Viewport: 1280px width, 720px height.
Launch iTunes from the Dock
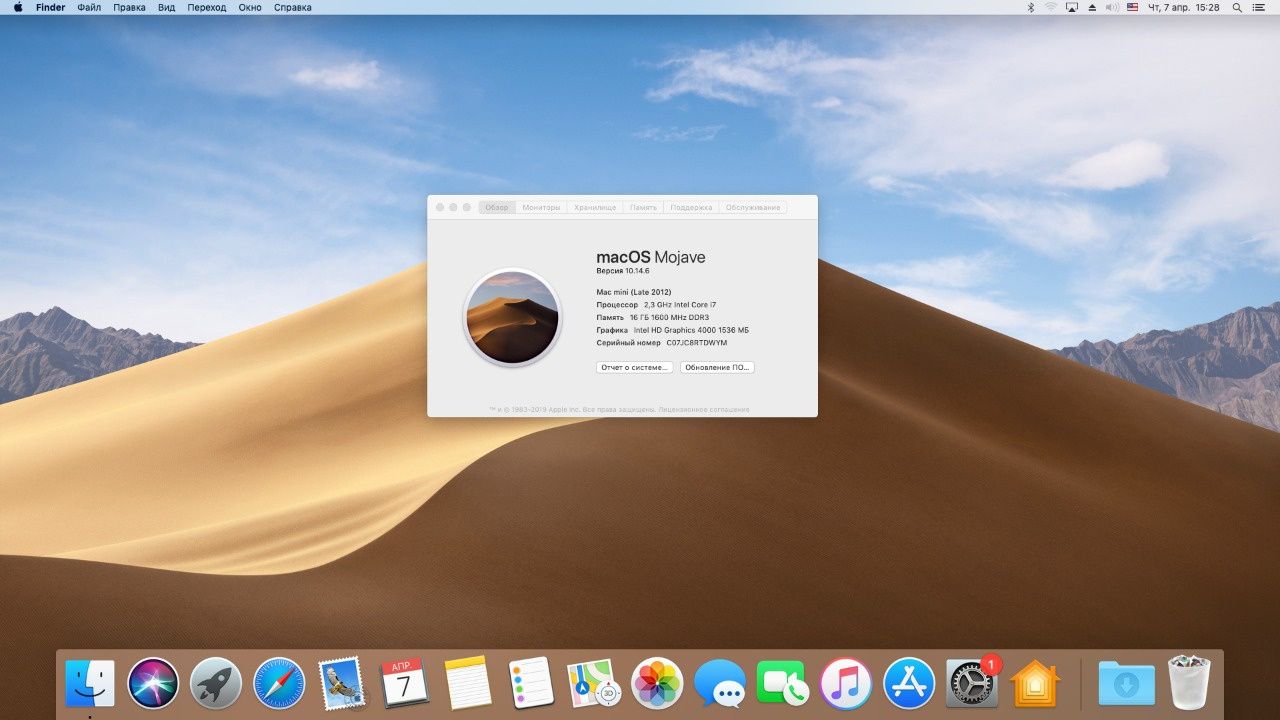845,684
